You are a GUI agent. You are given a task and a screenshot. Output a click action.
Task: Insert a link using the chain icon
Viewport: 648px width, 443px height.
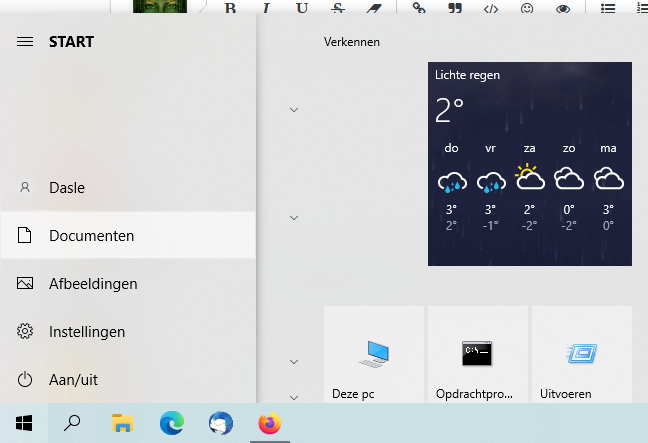point(419,7)
